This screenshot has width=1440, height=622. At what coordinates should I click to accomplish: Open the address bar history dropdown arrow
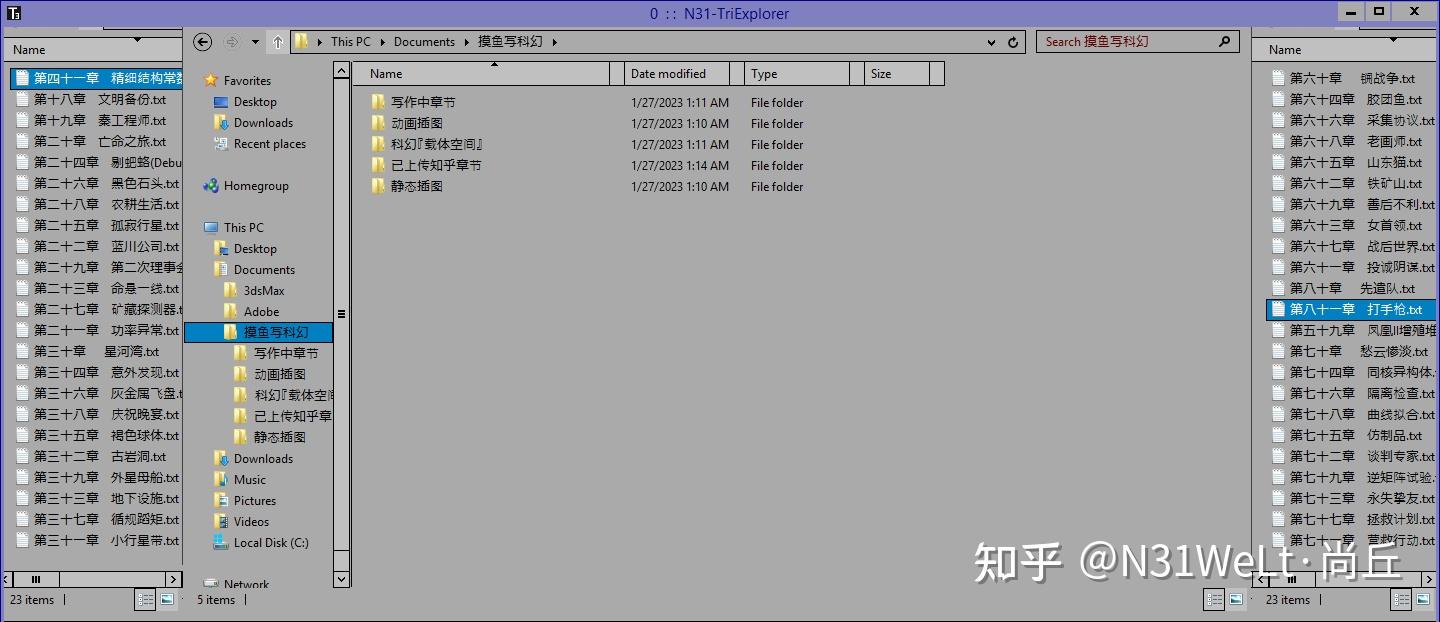point(990,42)
